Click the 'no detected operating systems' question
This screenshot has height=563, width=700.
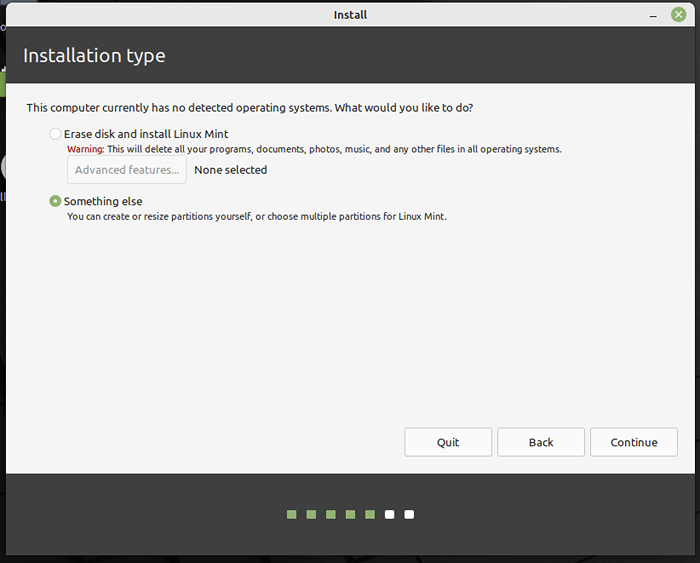[250, 108]
